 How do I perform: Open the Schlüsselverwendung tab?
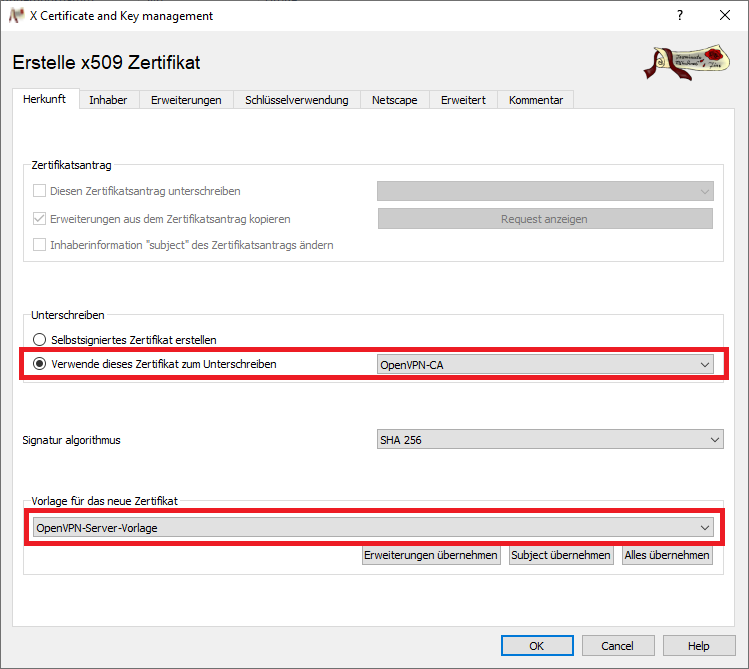tap(296, 100)
